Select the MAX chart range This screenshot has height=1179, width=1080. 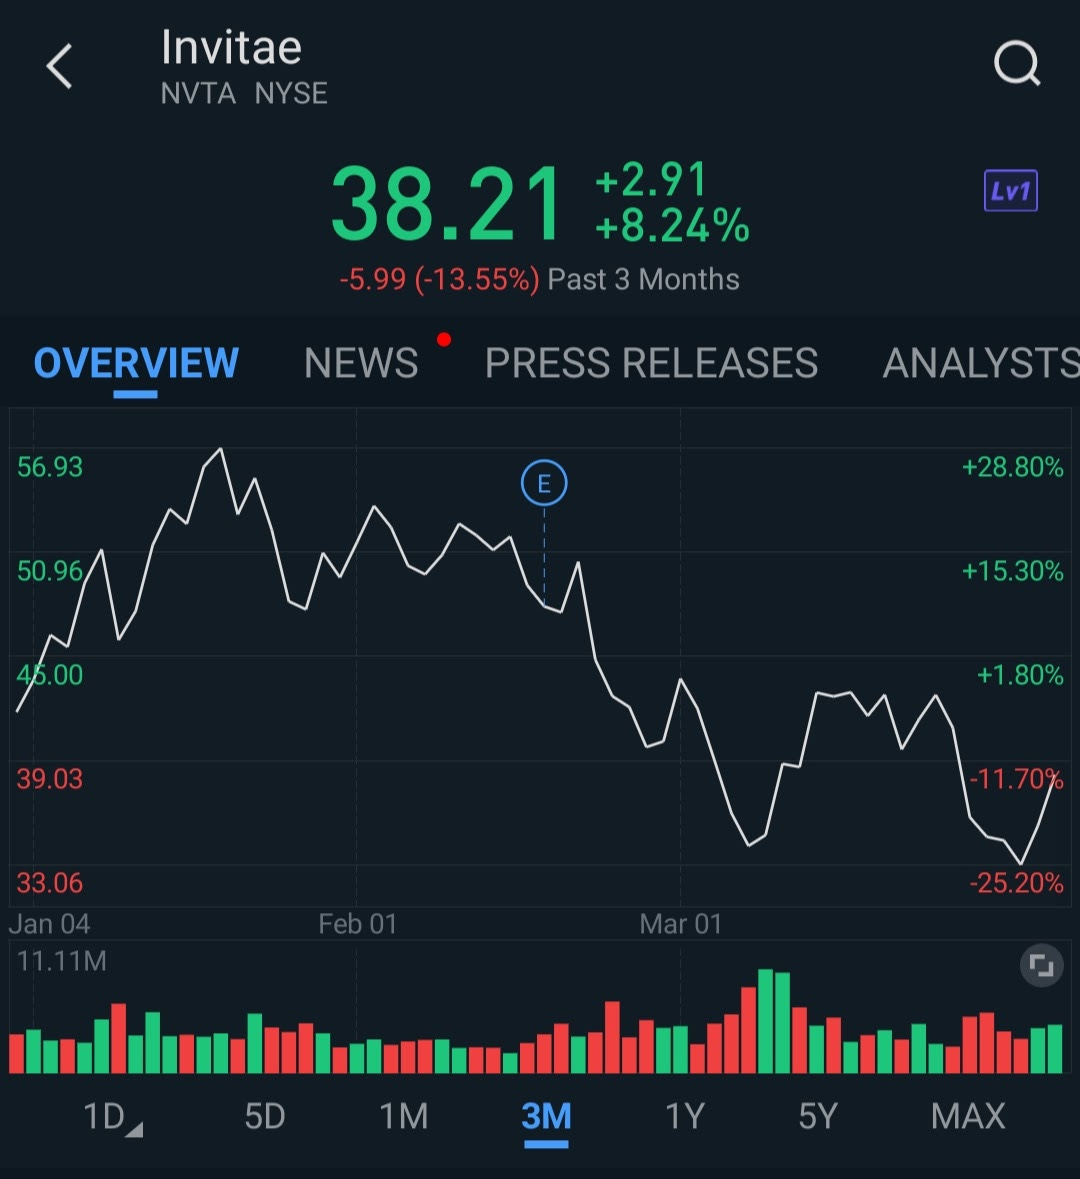point(968,1117)
